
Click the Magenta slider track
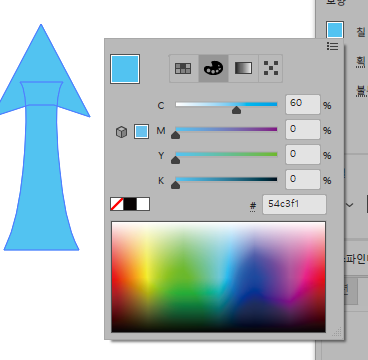226,129
